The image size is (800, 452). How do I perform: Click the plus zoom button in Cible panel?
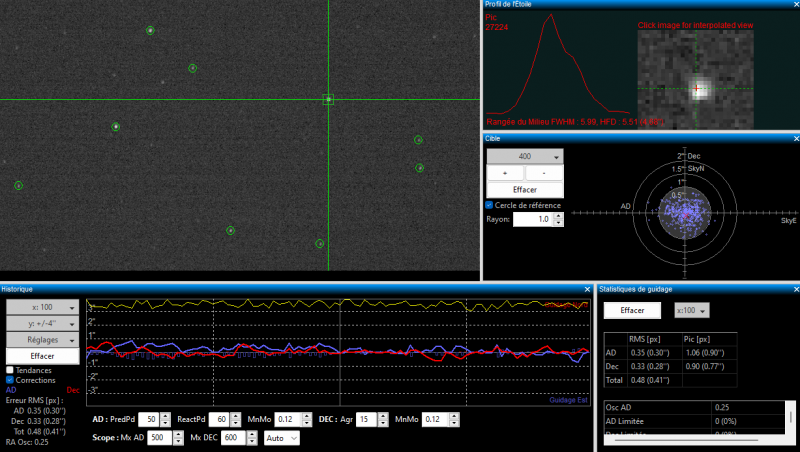pyautogui.click(x=506, y=173)
